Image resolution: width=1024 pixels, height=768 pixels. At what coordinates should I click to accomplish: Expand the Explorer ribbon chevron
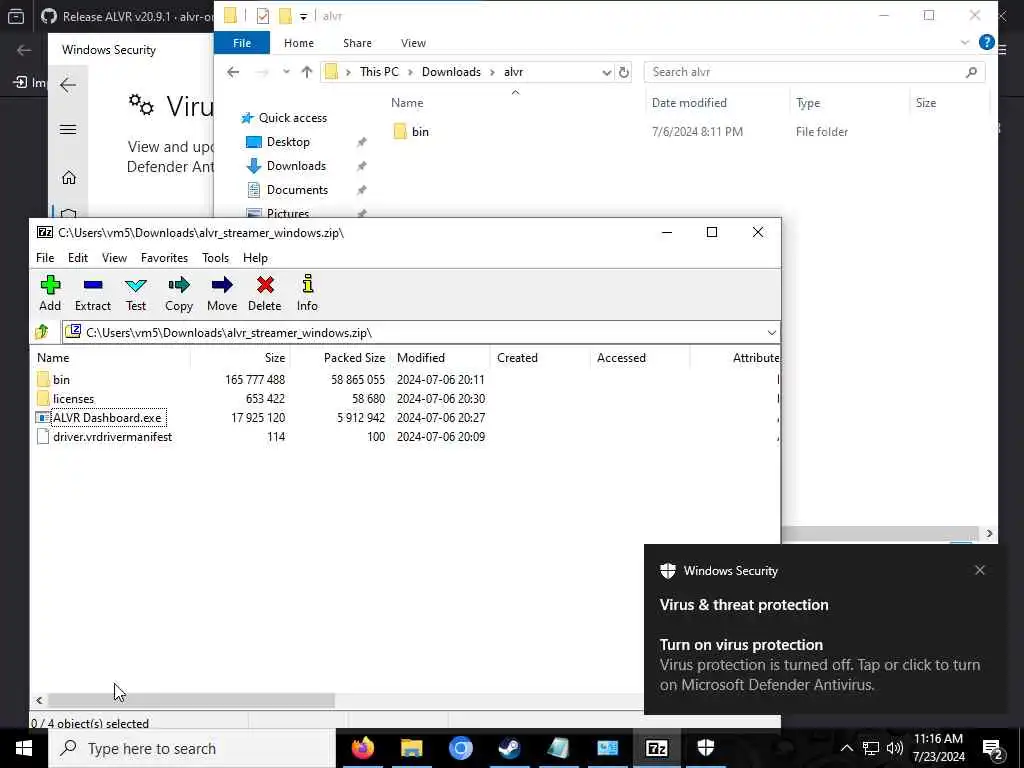click(965, 43)
